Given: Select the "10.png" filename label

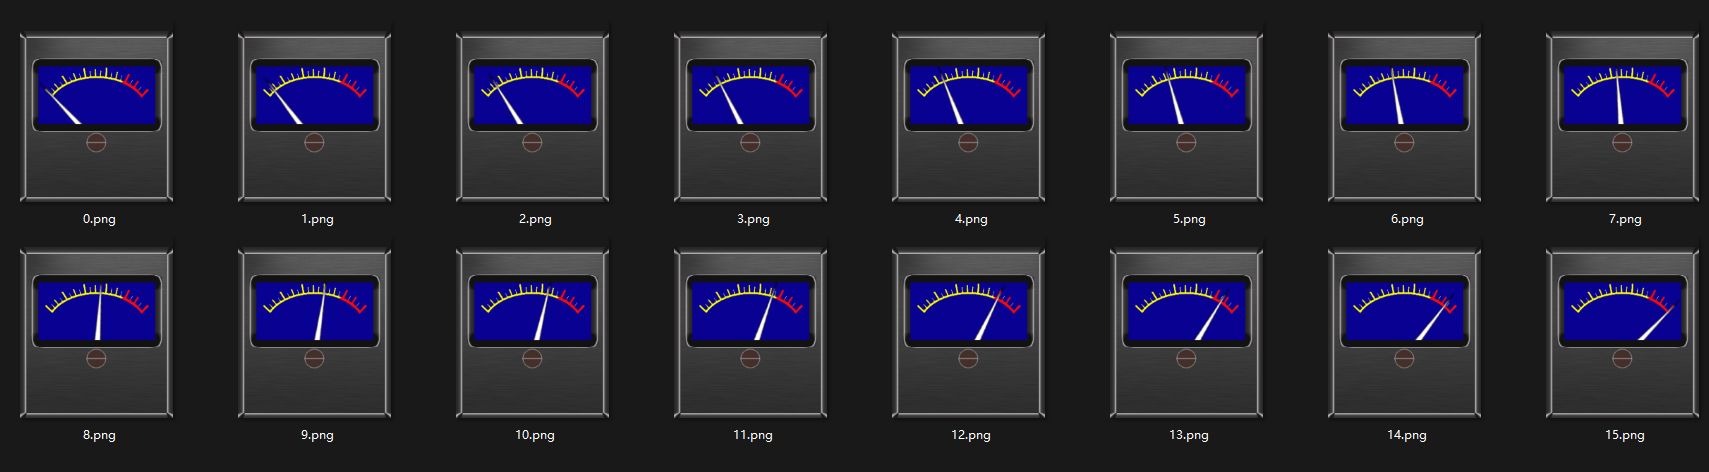Looking at the screenshot, I should [535, 435].
